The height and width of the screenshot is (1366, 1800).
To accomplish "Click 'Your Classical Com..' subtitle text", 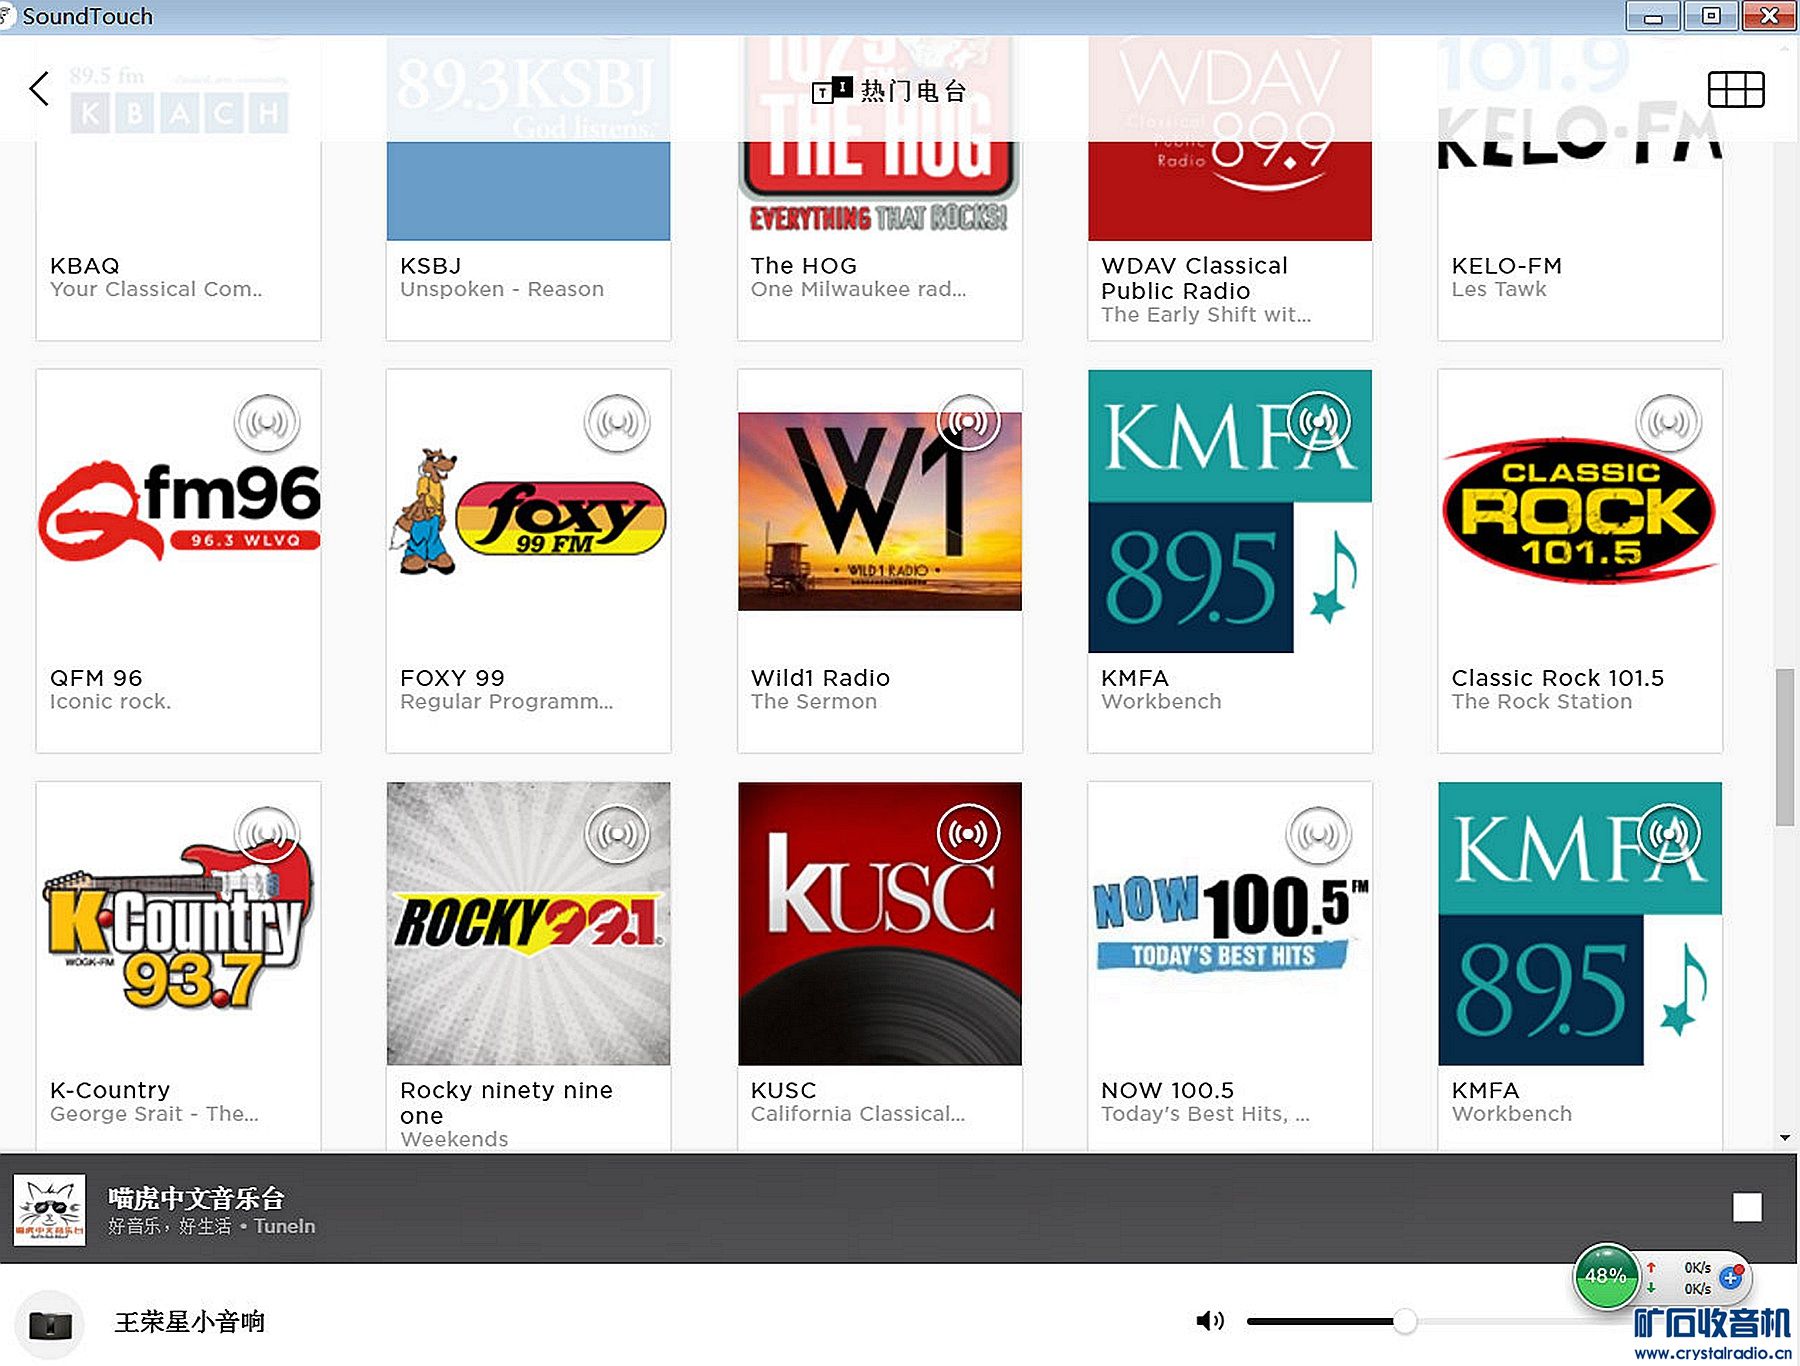I will click(x=156, y=290).
